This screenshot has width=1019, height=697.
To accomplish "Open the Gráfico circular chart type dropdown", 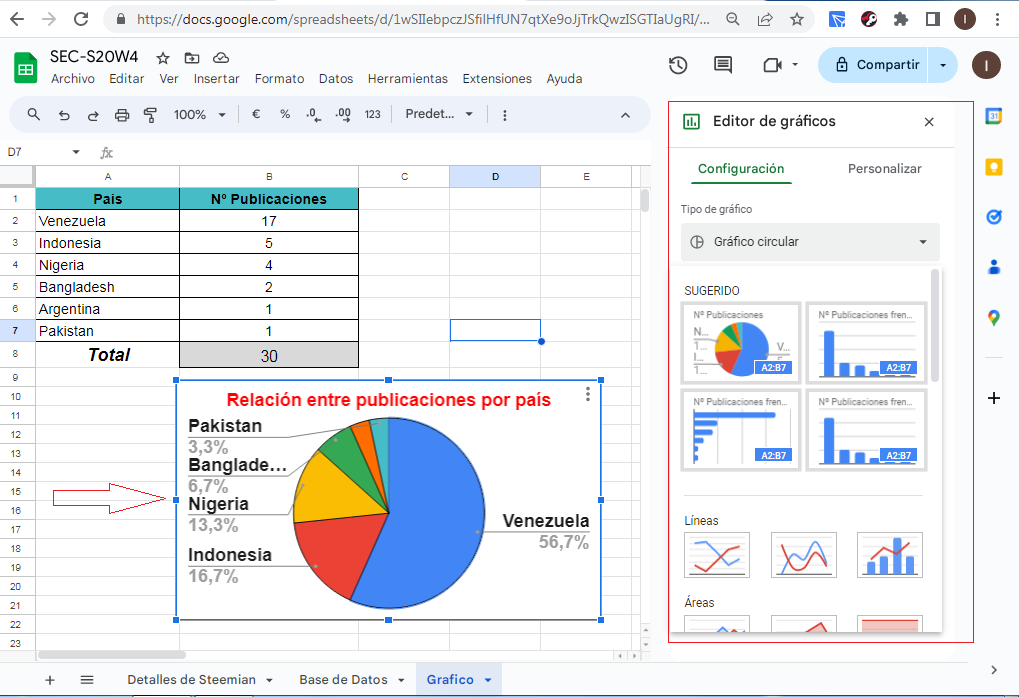I will point(810,242).
